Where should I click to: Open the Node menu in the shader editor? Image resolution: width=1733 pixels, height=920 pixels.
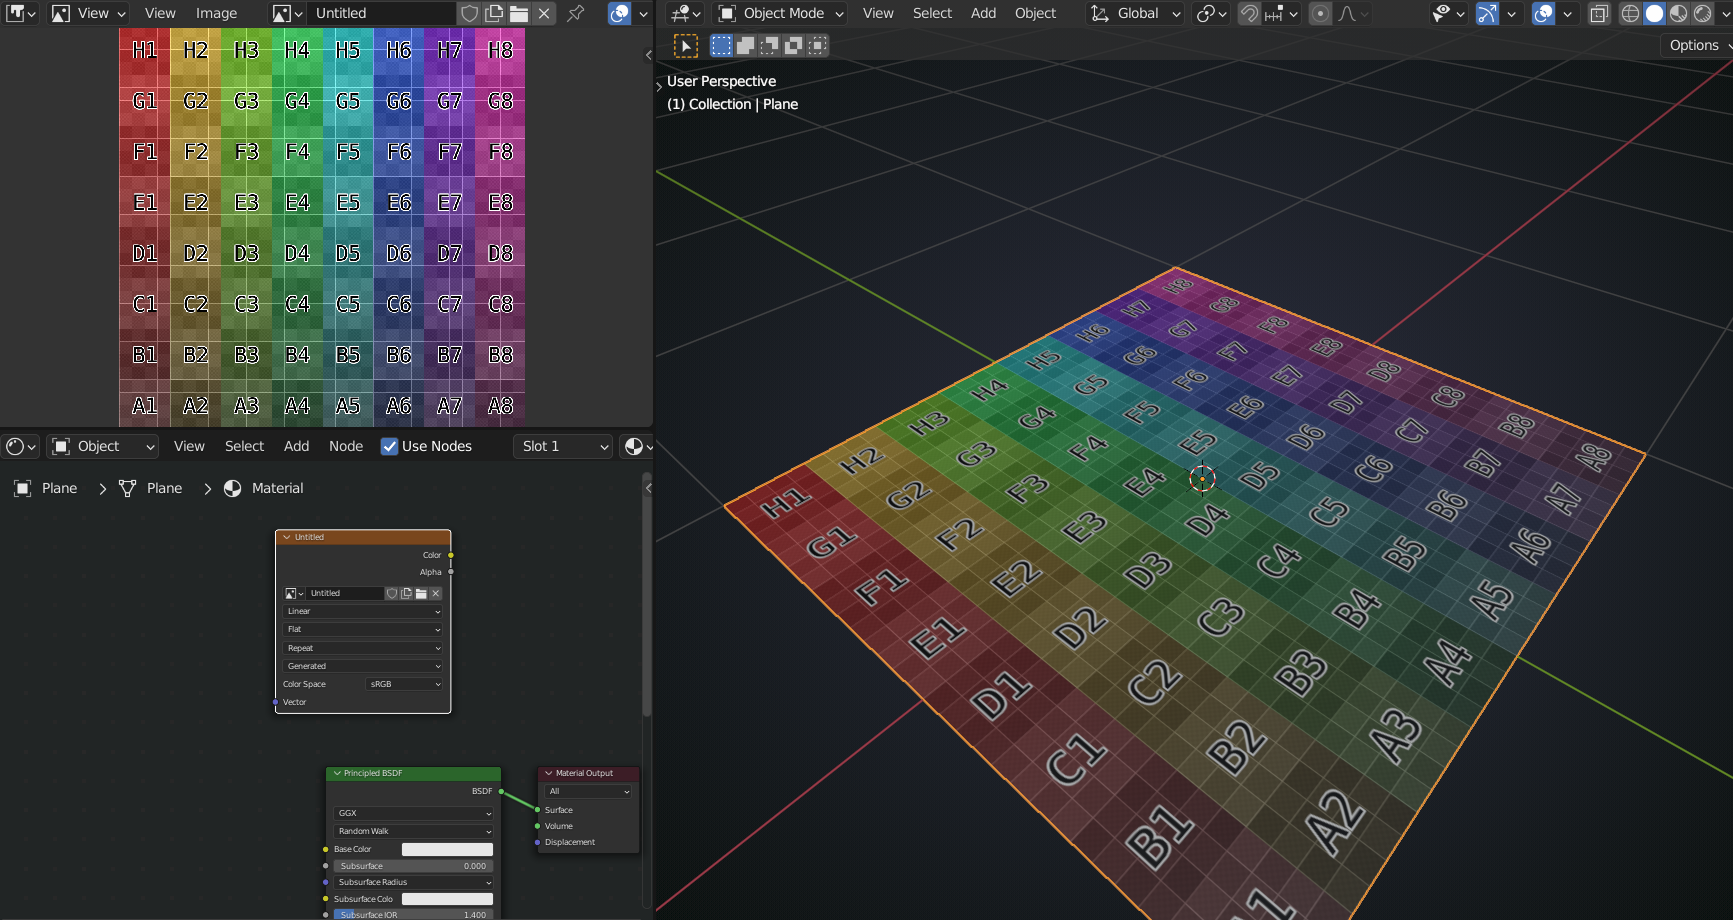(x=346, y=446)
